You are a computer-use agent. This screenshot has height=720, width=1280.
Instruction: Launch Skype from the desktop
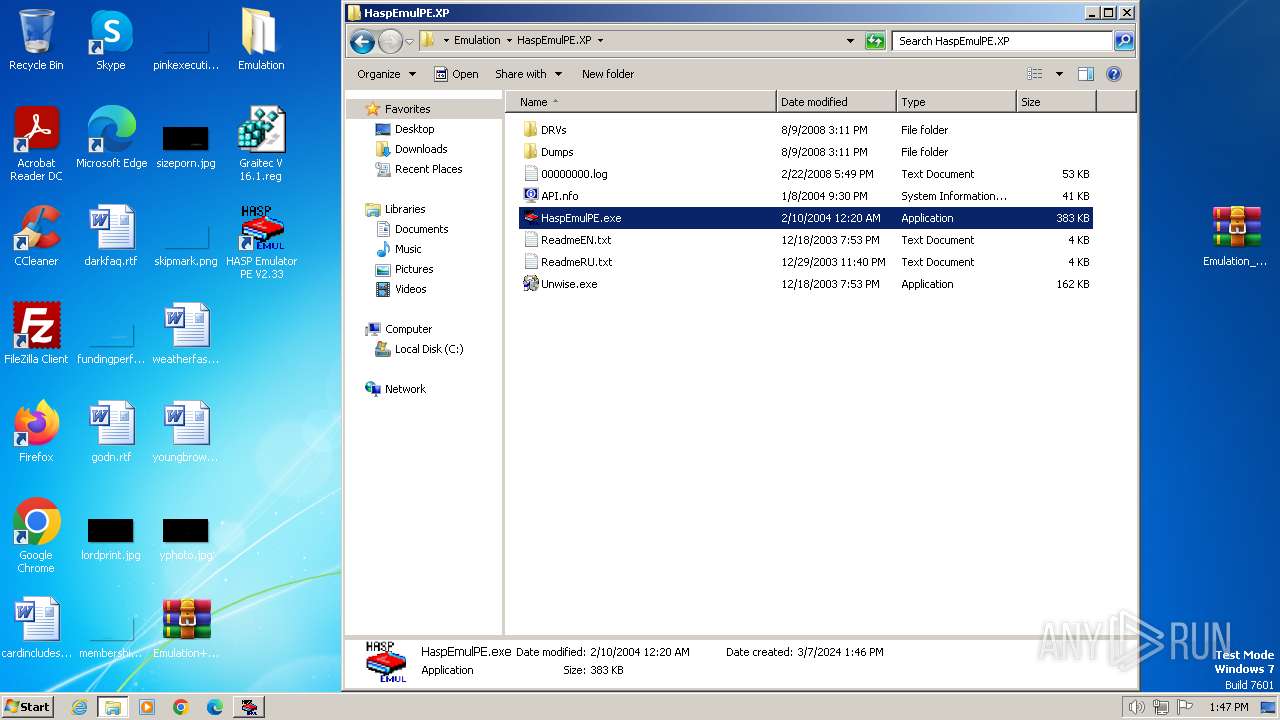(111, 40)
